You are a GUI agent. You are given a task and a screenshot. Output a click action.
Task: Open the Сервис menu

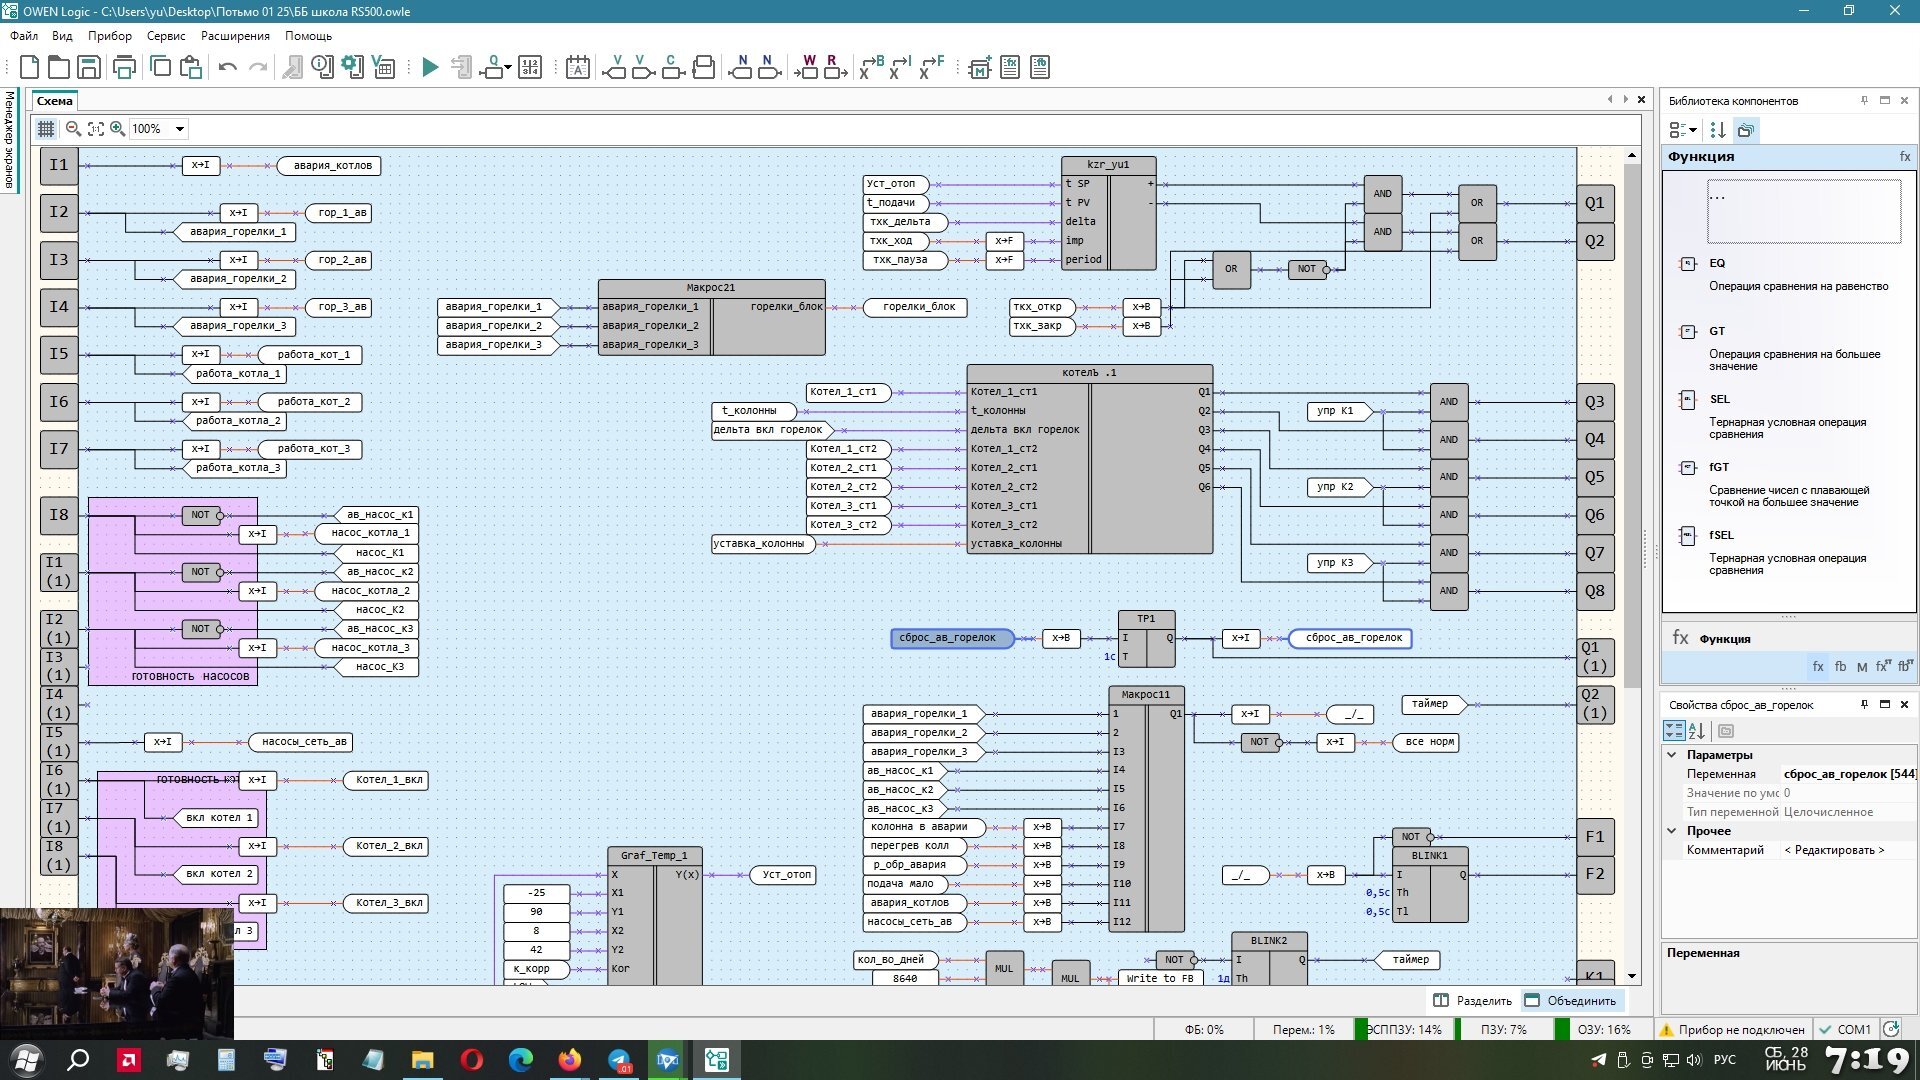point(166,36)
